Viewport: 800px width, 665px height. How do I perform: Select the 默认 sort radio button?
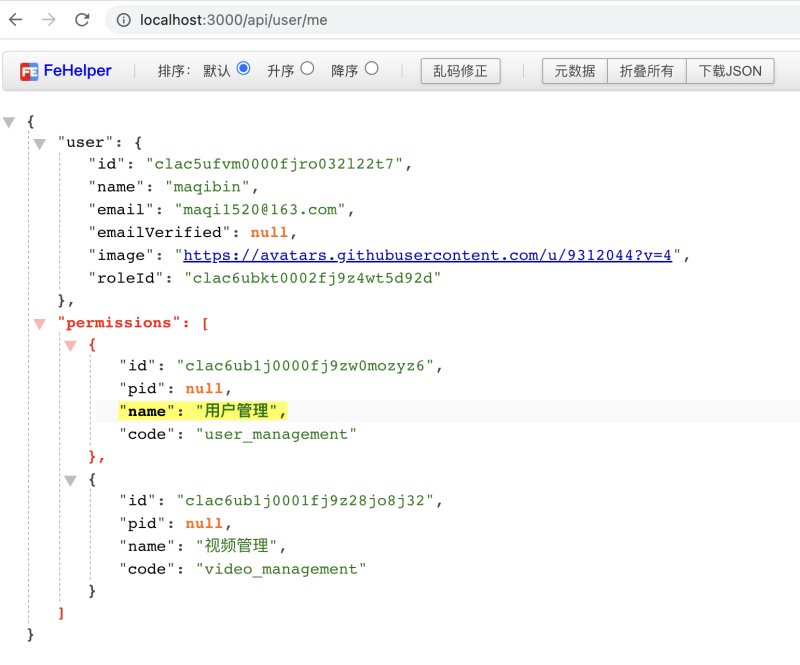[243, 68]
